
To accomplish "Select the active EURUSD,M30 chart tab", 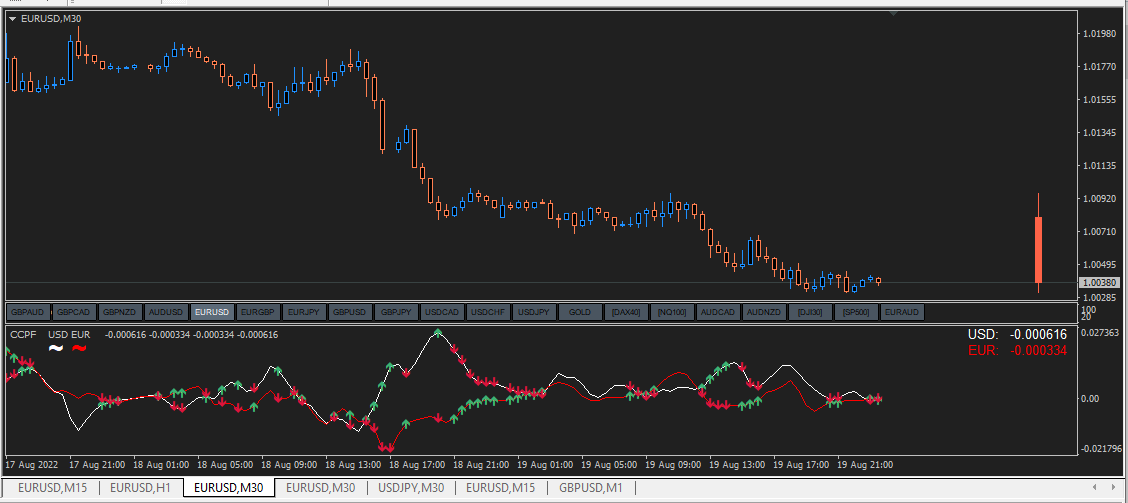I will pyautogui.click(x=229, y=488).
